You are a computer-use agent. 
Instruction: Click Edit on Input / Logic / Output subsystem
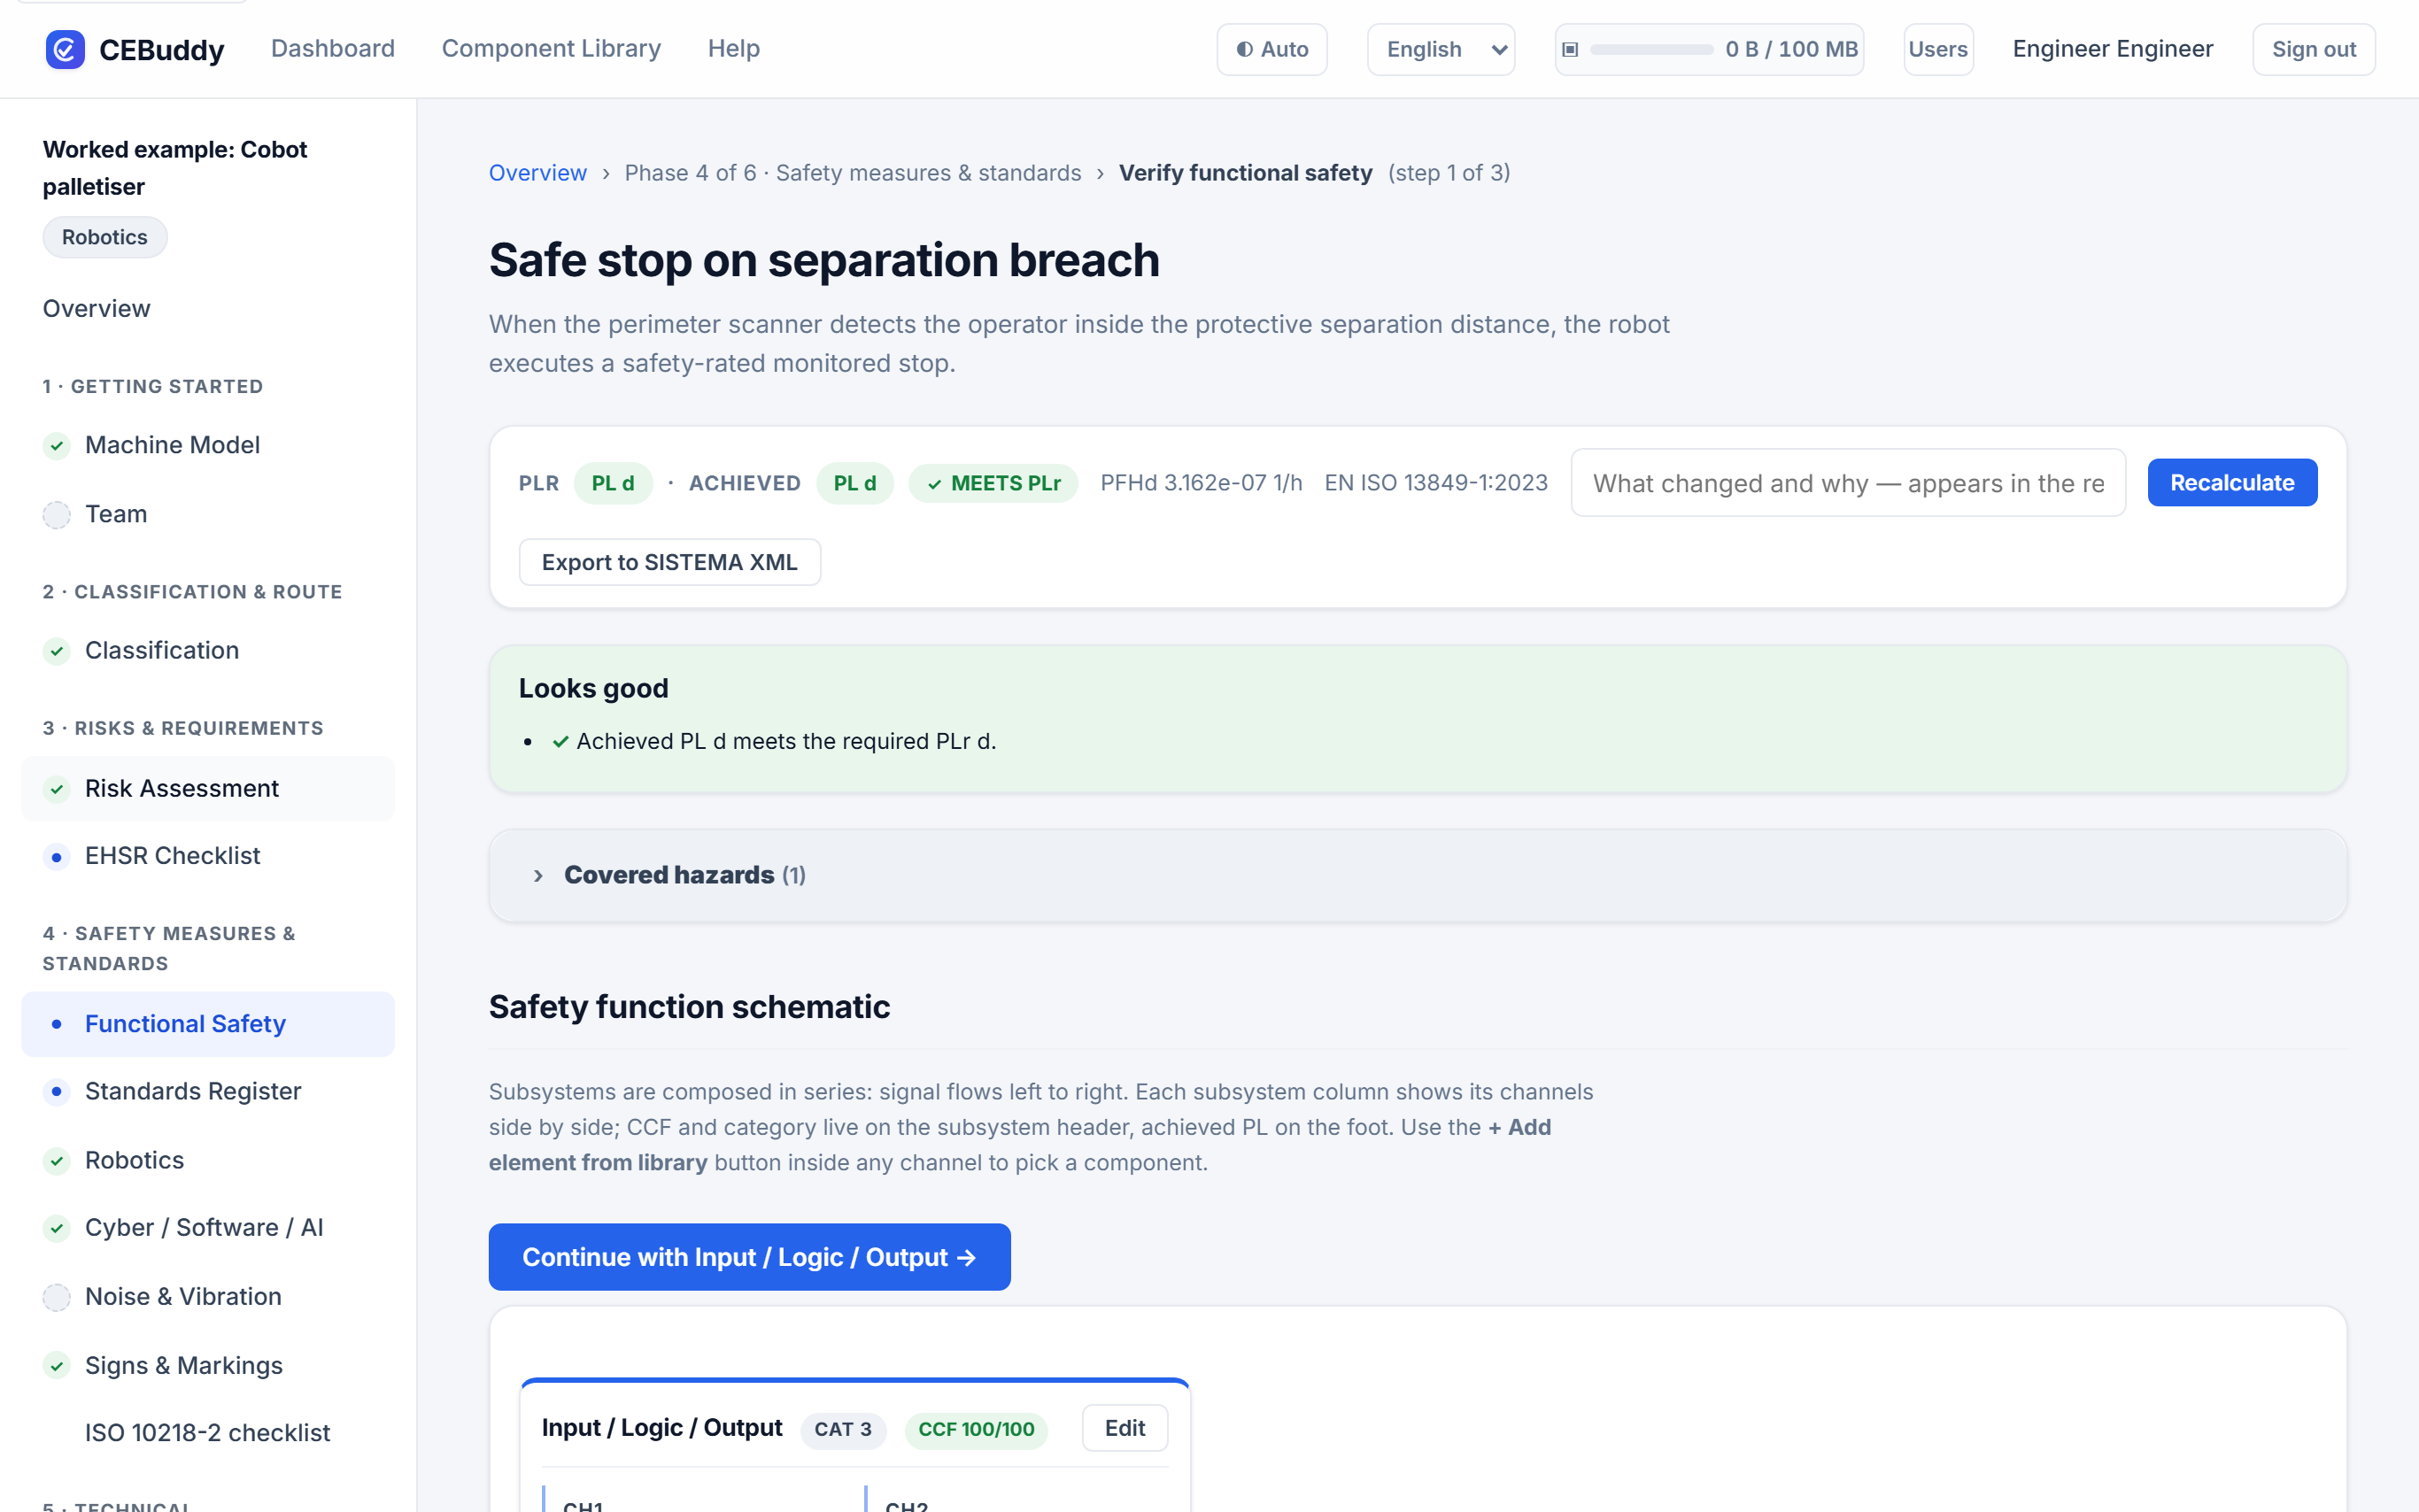1125,1428
